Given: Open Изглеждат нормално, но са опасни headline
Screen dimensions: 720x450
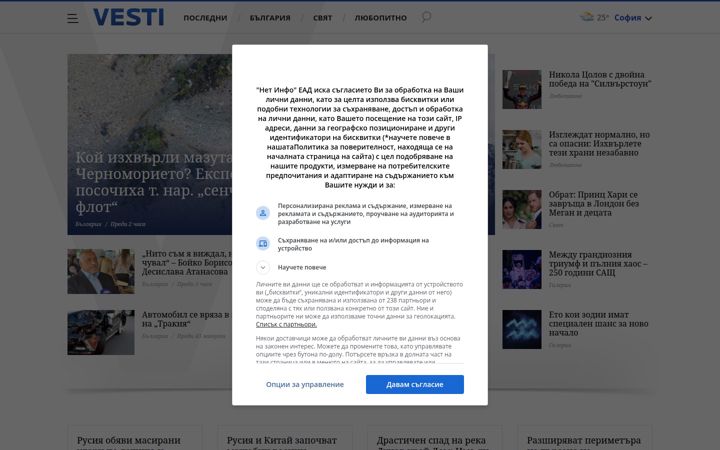Looking at the screenshot, I should pyautogui.click(x=599, y=143).
